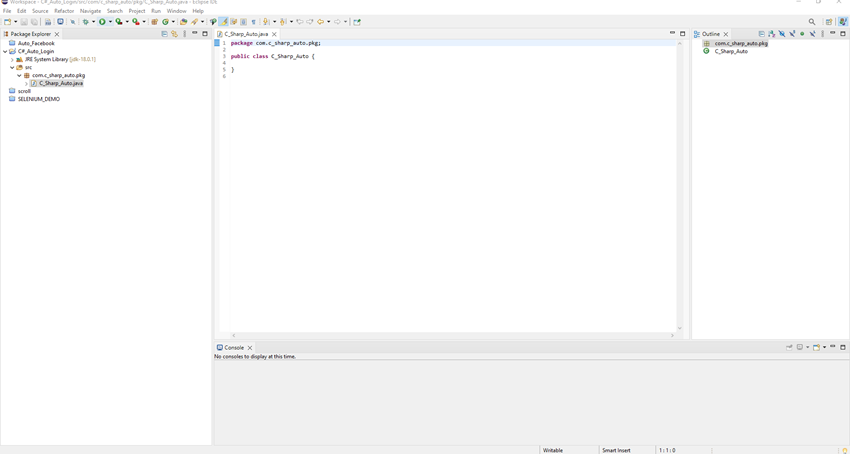
Task: Click the Pin Editor toolbar icon
Action: [x=357, y=22]
